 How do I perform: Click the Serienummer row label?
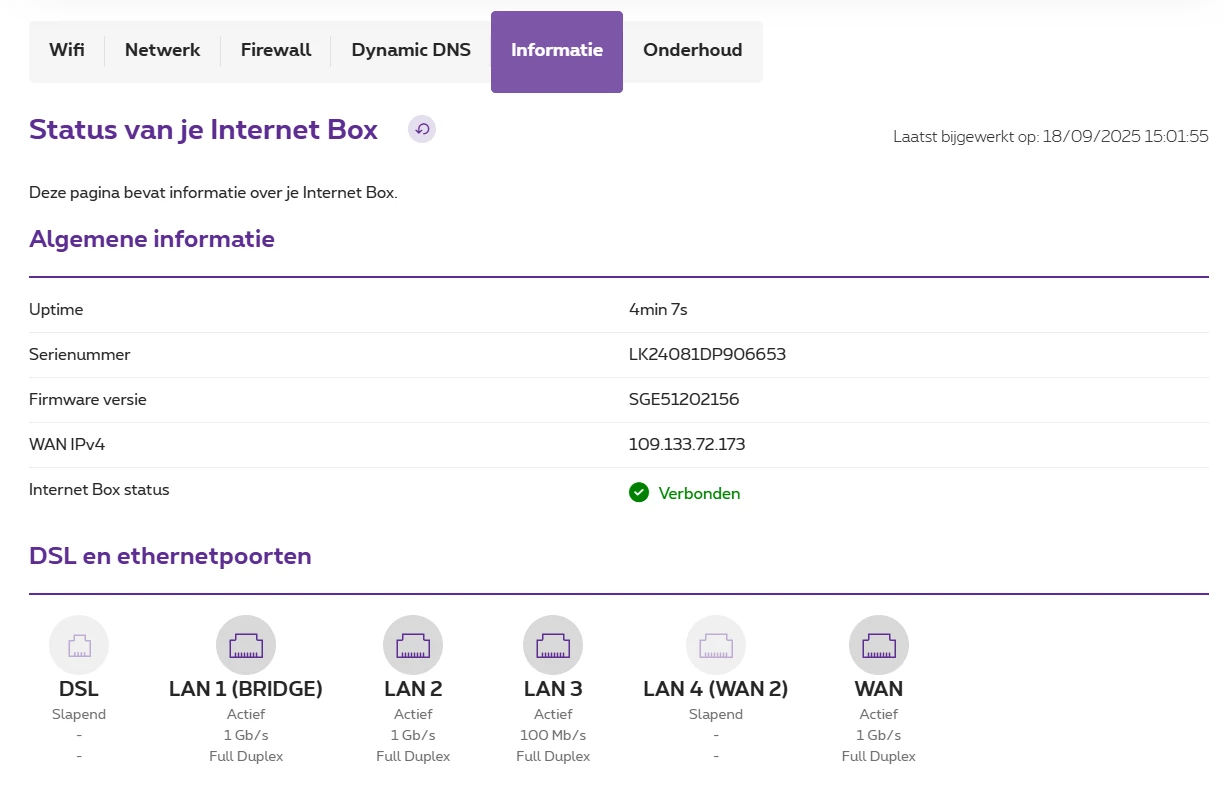[80, 355]
